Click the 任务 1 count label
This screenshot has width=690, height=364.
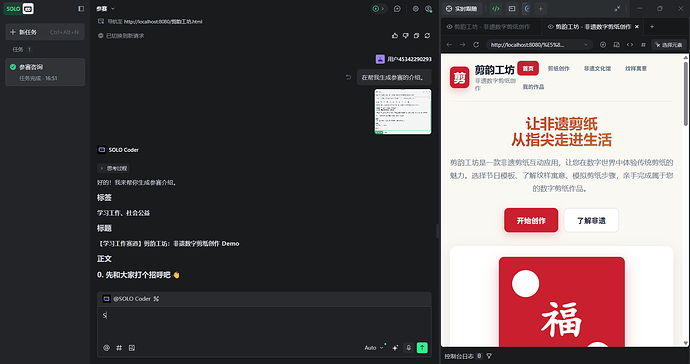point(21,49)
